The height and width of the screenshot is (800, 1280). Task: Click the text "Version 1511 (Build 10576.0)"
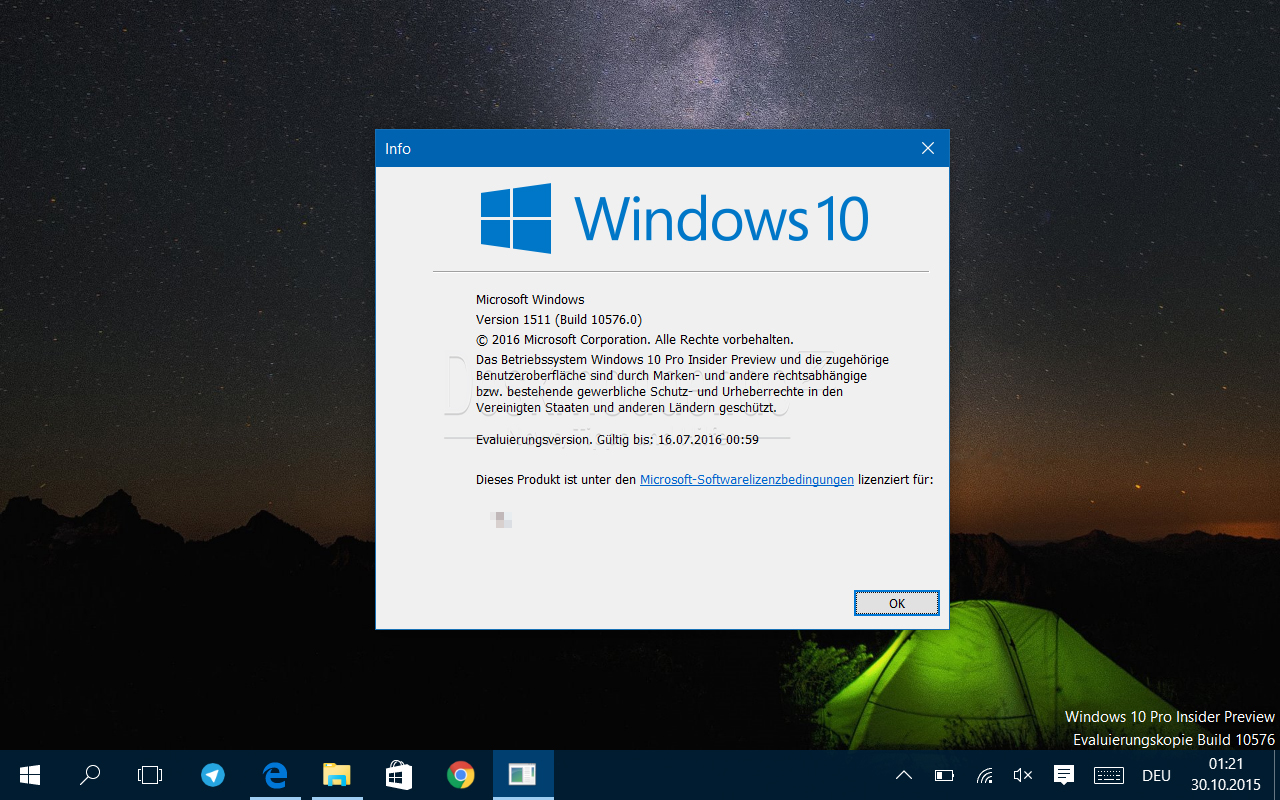[559, 320]
